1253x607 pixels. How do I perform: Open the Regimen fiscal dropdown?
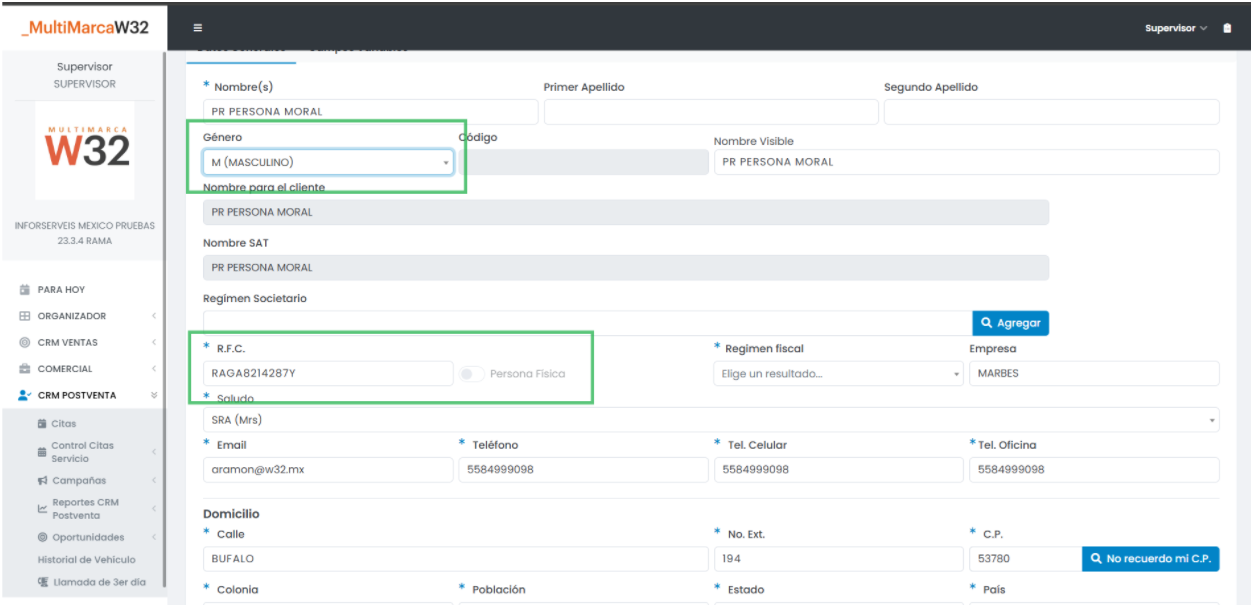tap(838, 374)
